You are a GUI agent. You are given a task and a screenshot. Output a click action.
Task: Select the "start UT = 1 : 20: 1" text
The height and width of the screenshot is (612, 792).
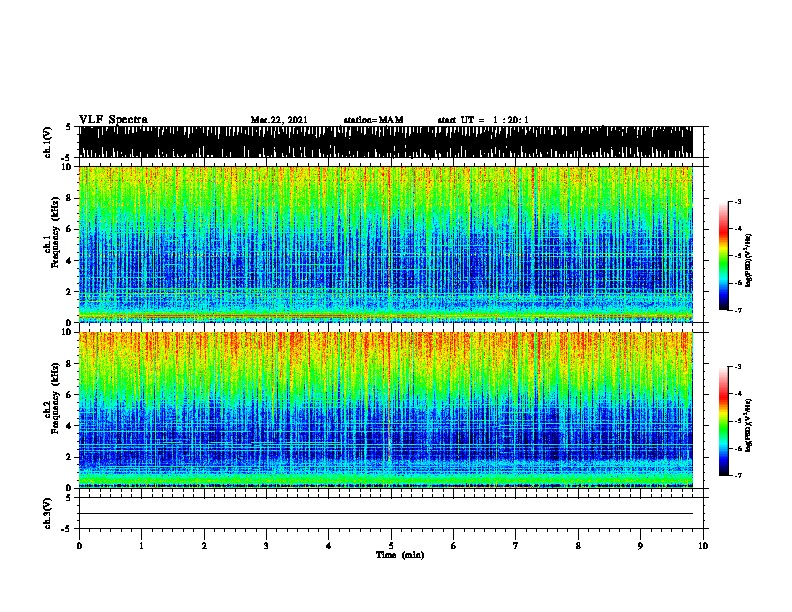[x=482, y=120]
